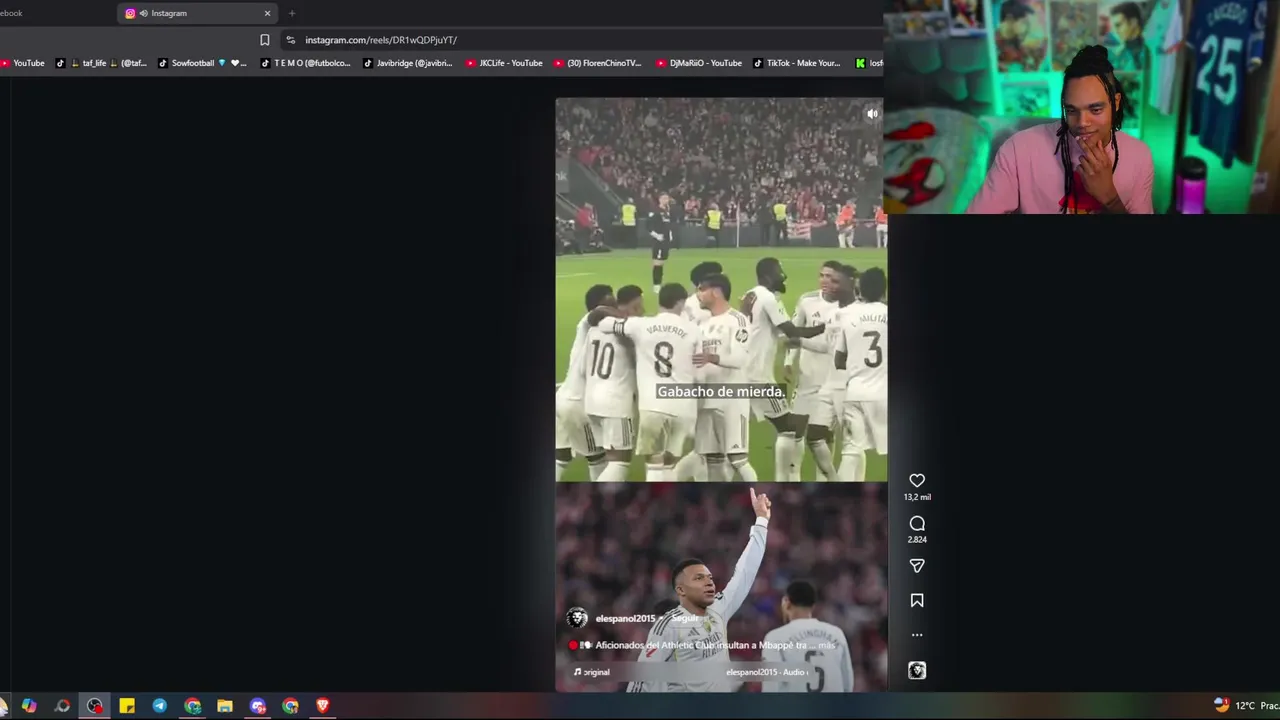Open File Explorer from taskbar

[225, 706]
